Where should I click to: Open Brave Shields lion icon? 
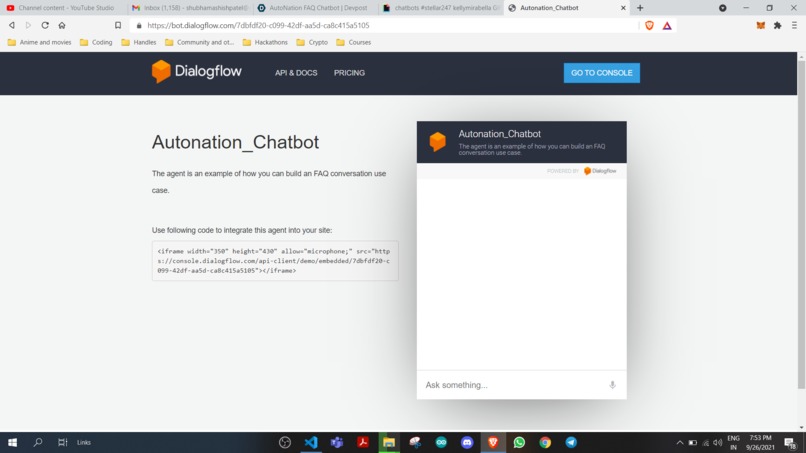(x=649, y=25)
